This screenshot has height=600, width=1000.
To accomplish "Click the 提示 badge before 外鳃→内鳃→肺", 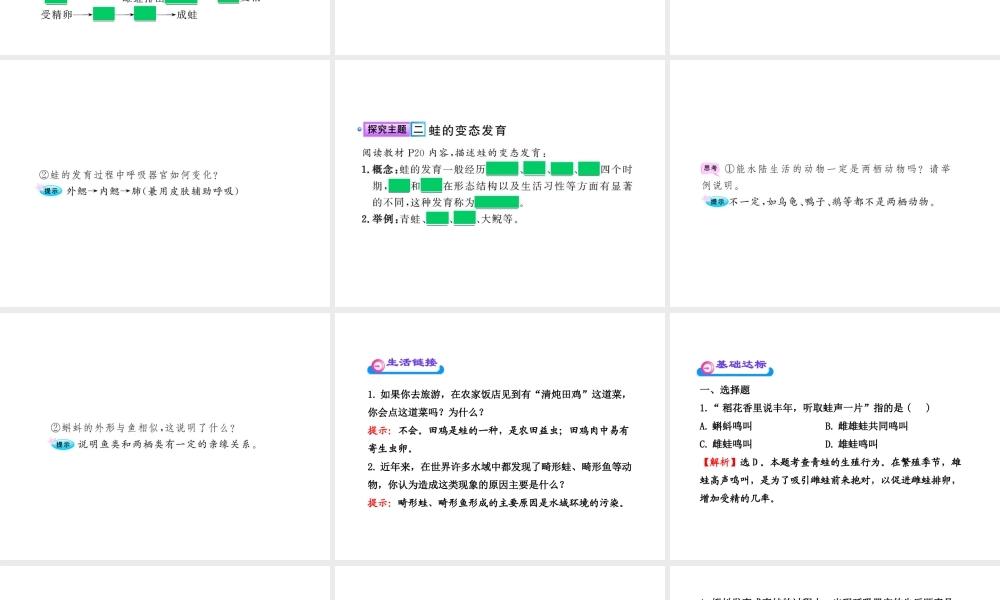I will 51,191.
